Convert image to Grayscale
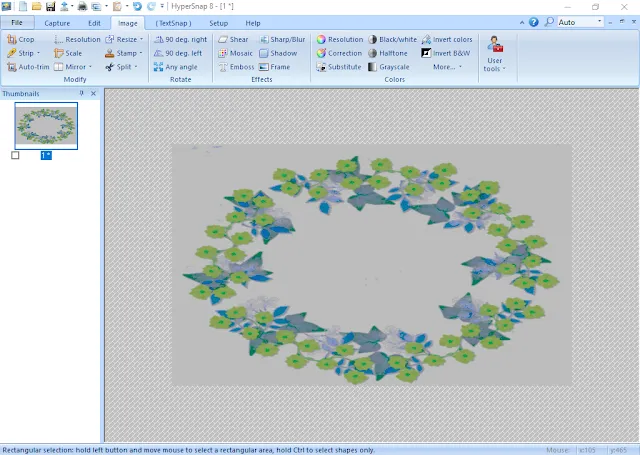This screenshot has height=455, width=640. pyautogui.click(x=388, y=67)
